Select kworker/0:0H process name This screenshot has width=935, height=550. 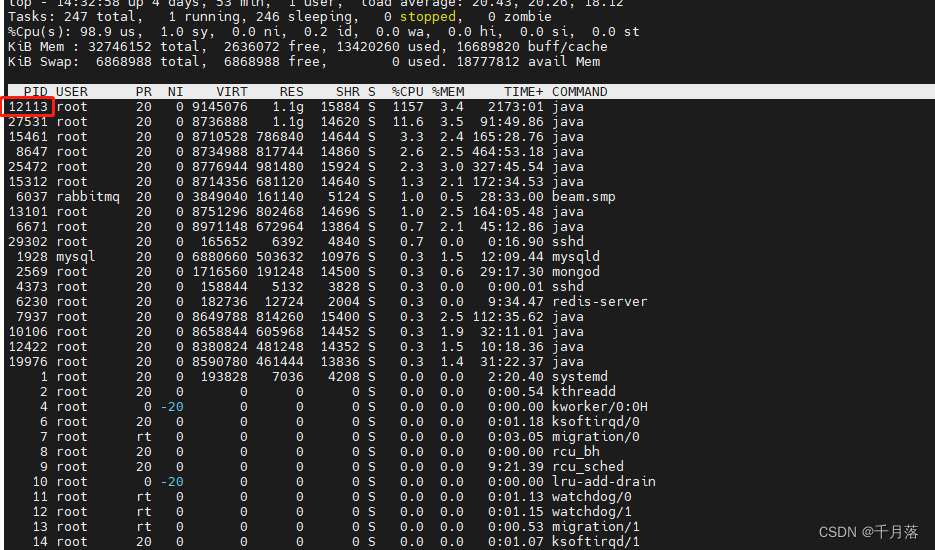pyautogui.click(x=599, y=407)
